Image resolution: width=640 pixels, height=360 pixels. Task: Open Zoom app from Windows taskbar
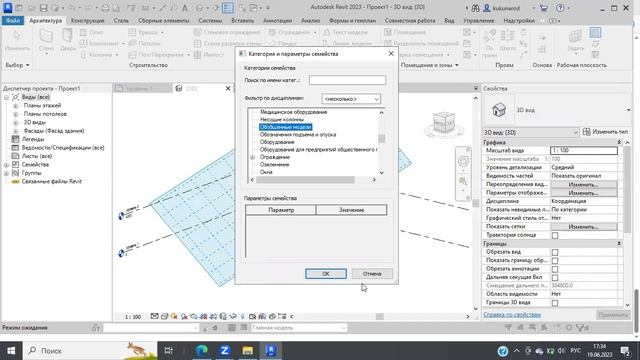click(224, 351)
